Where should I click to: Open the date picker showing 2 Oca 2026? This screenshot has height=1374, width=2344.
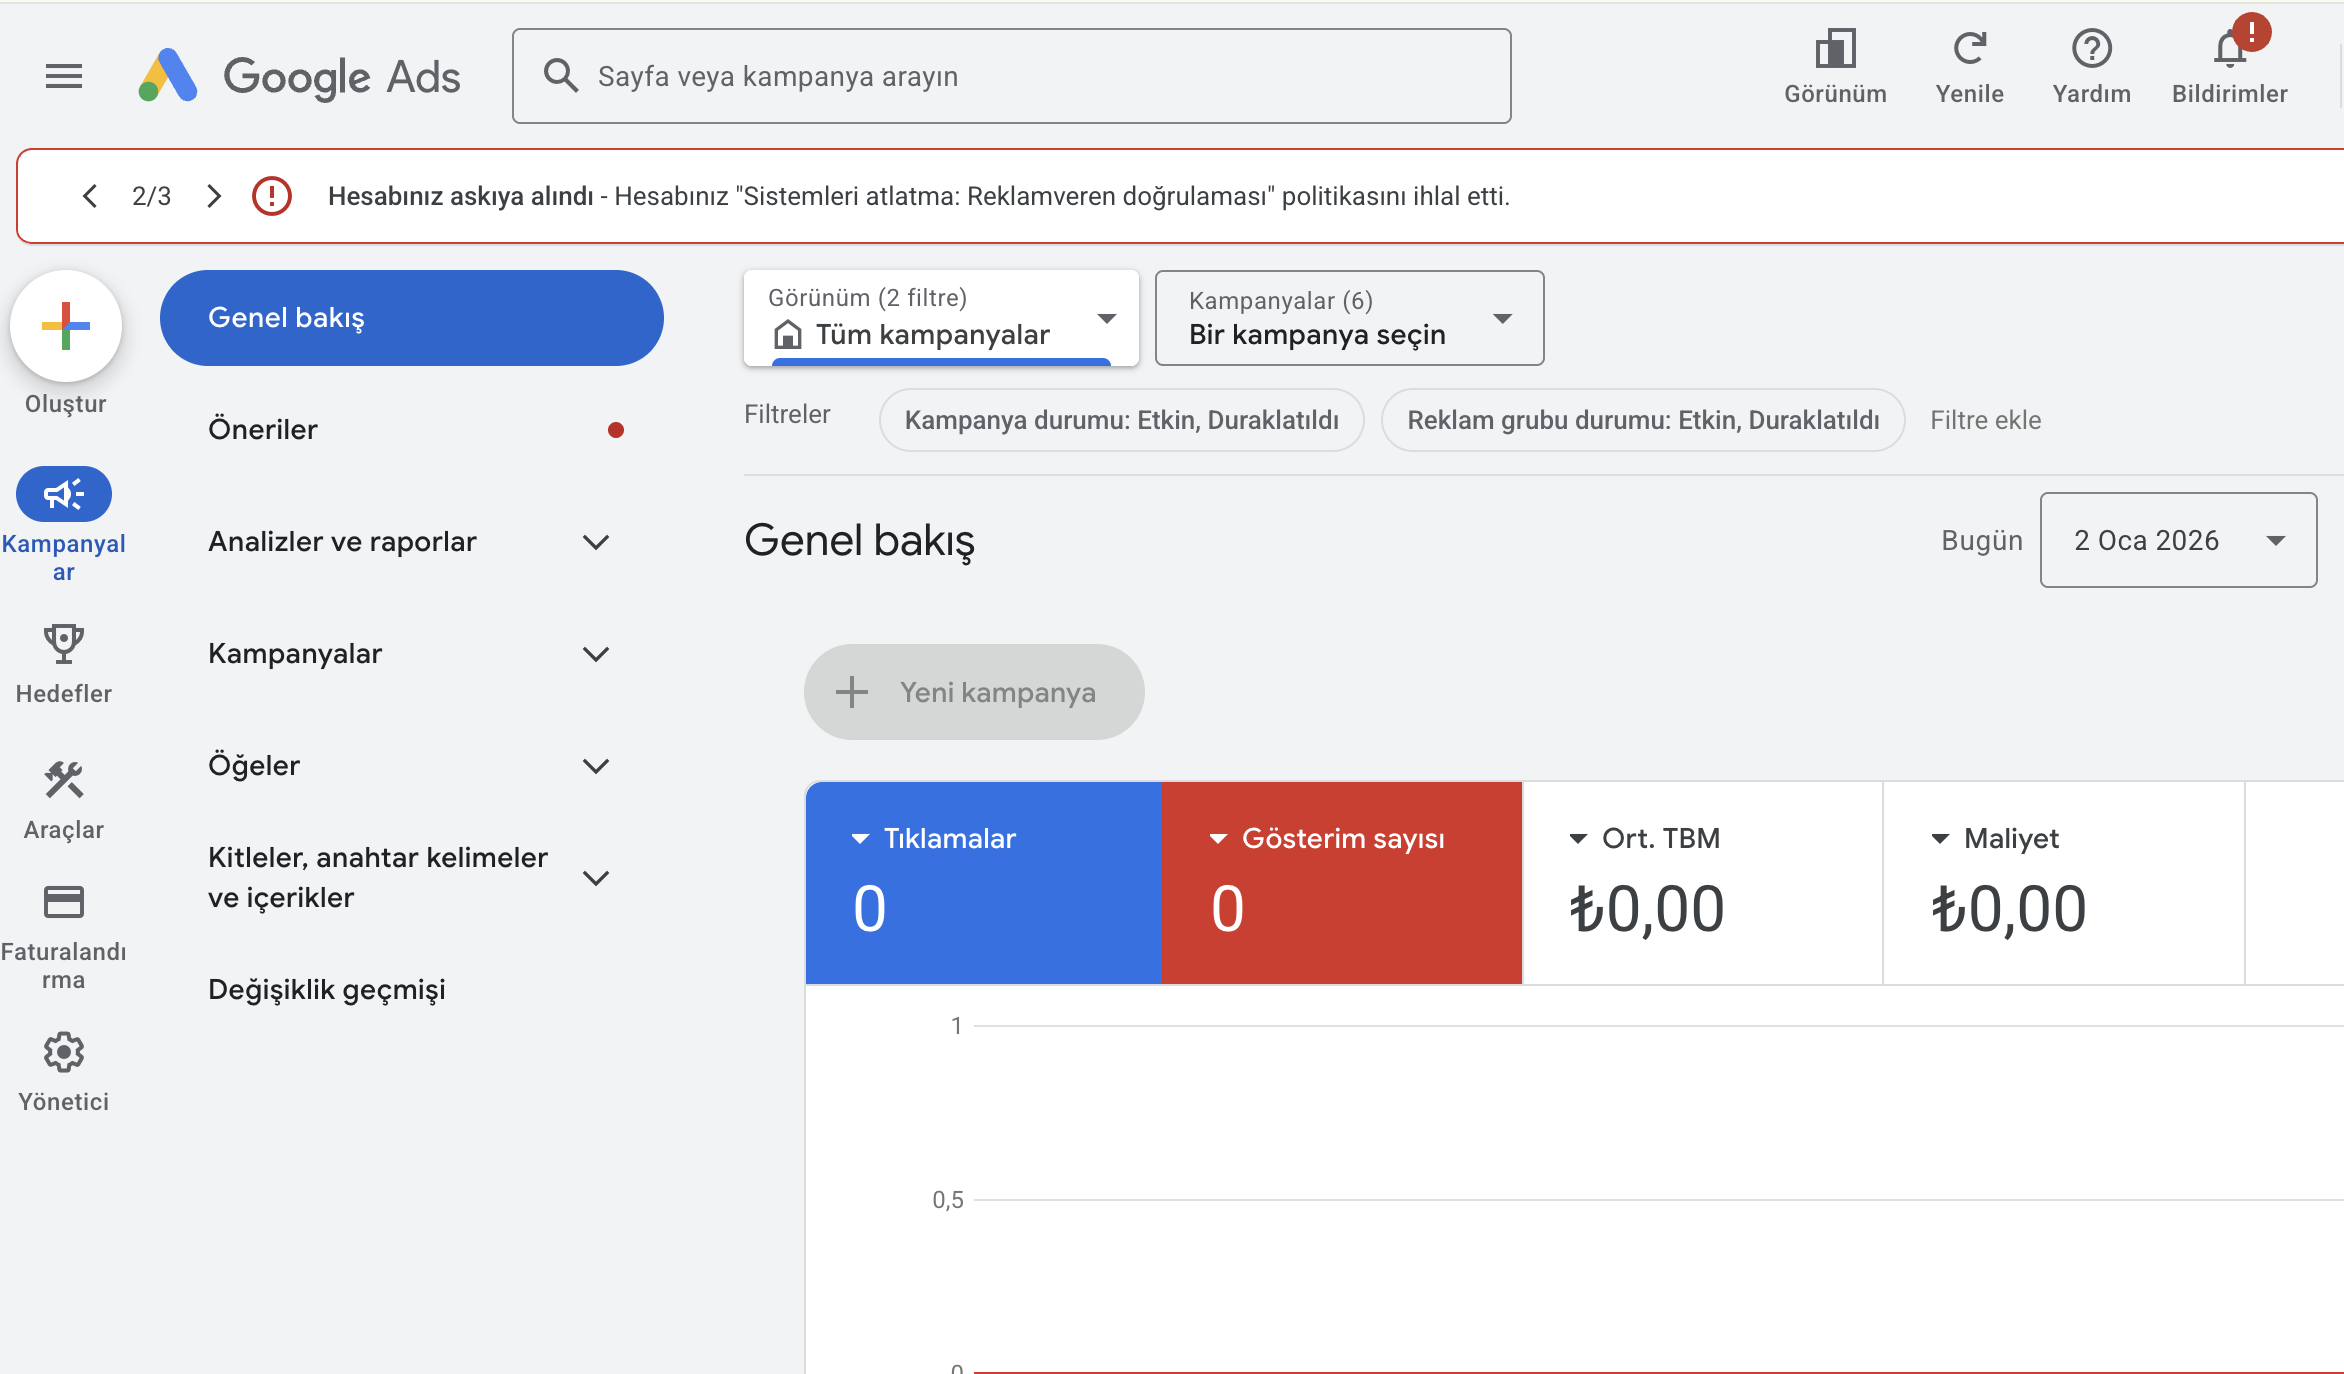click(x=2177, y=540)
